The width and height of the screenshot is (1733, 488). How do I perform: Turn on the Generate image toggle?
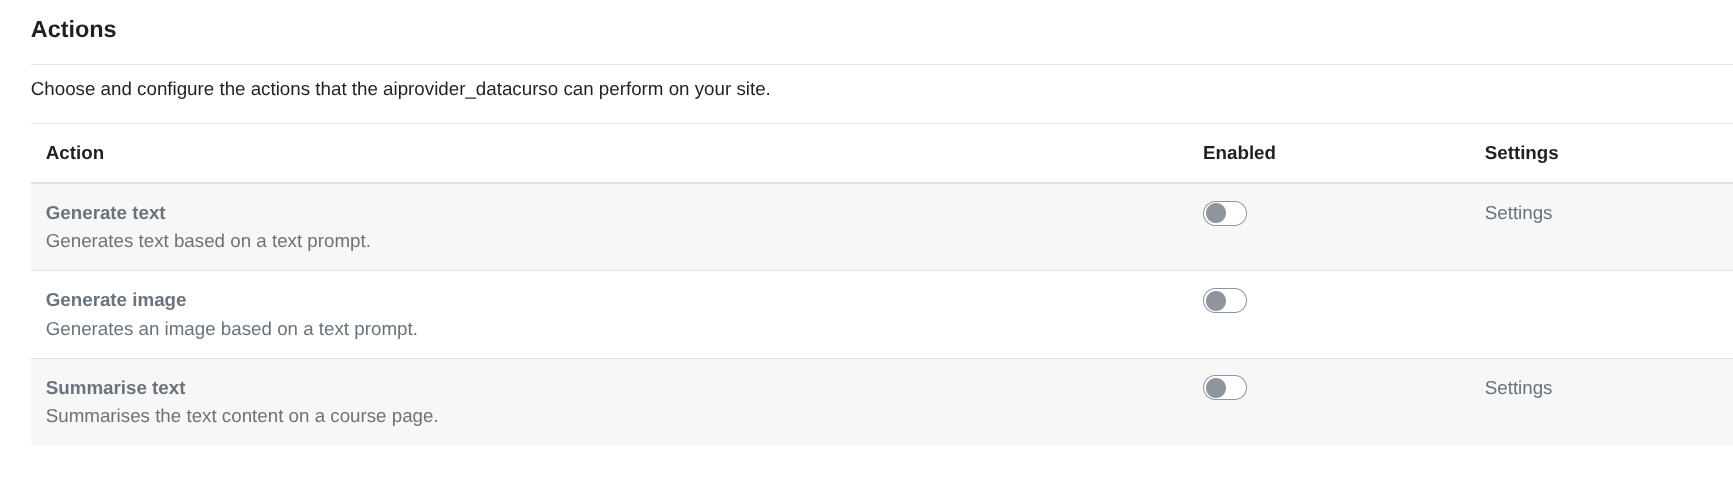[1224, 300]
